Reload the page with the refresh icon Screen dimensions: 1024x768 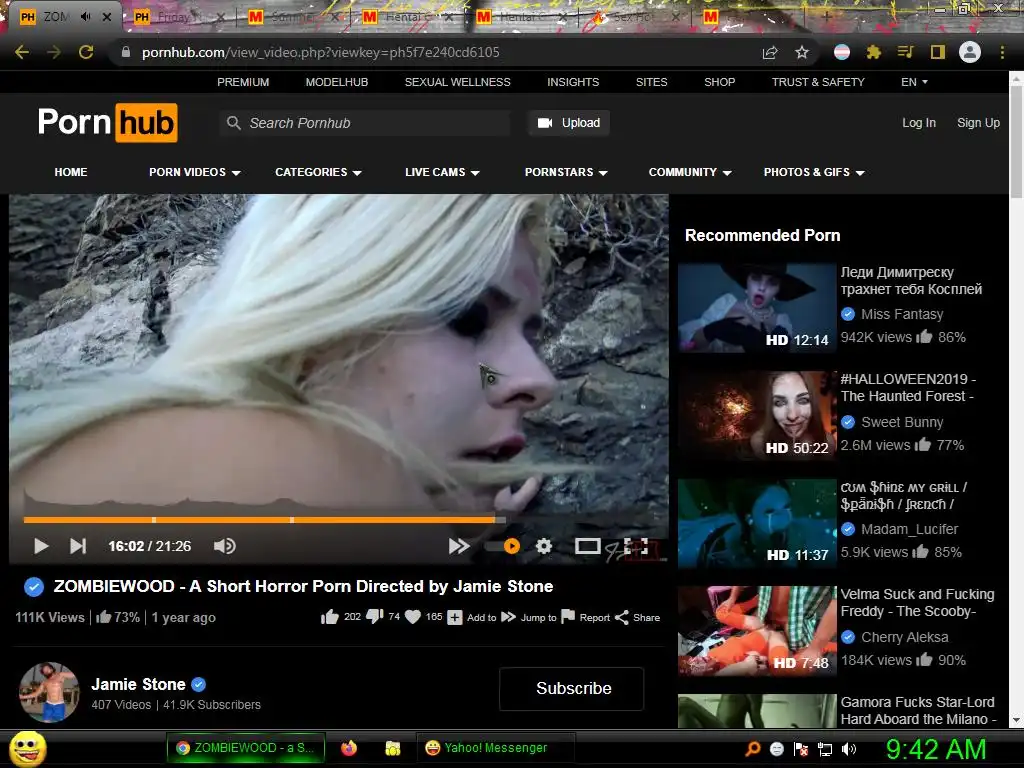click(86, 52)
